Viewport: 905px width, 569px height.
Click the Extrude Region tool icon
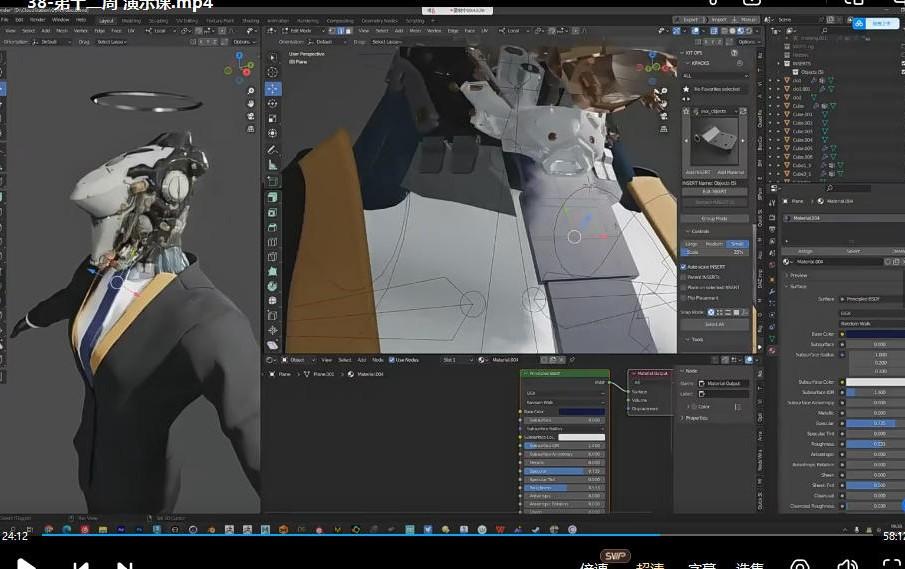272,197
